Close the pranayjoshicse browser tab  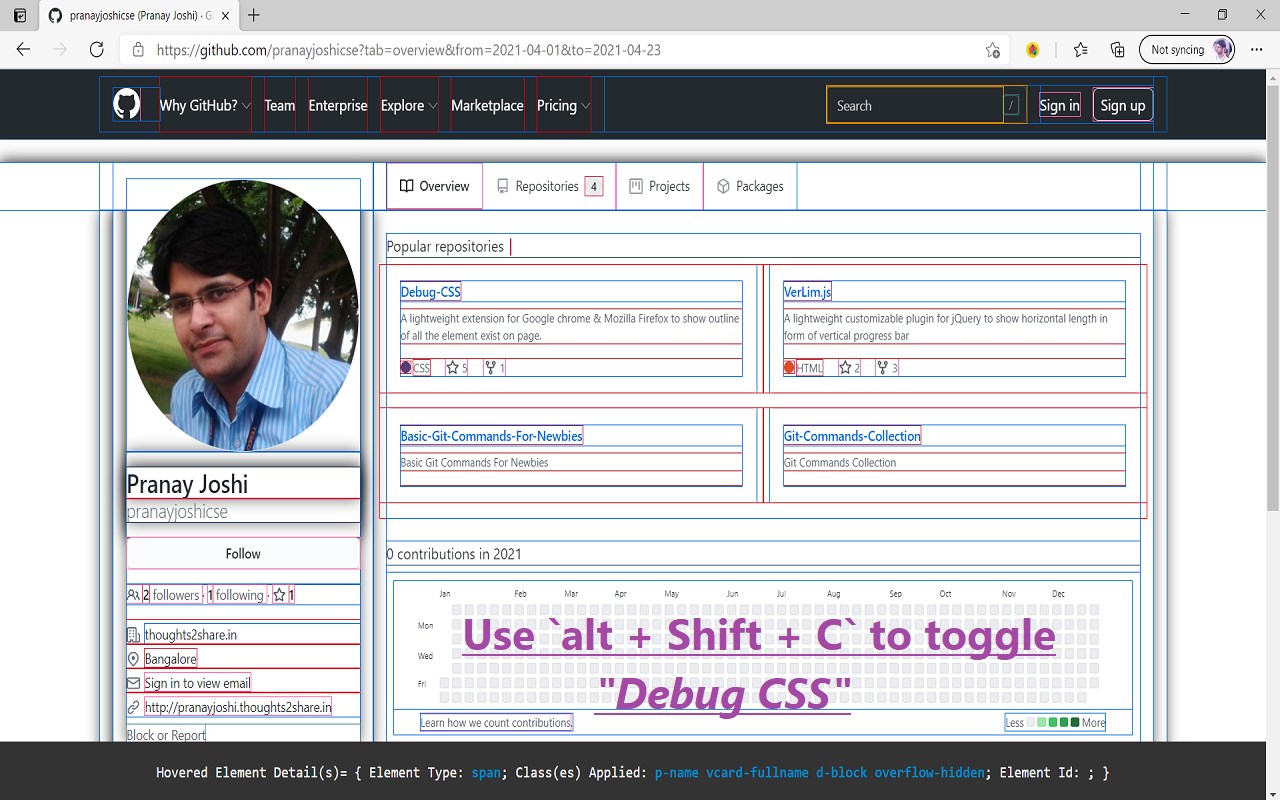226,15
